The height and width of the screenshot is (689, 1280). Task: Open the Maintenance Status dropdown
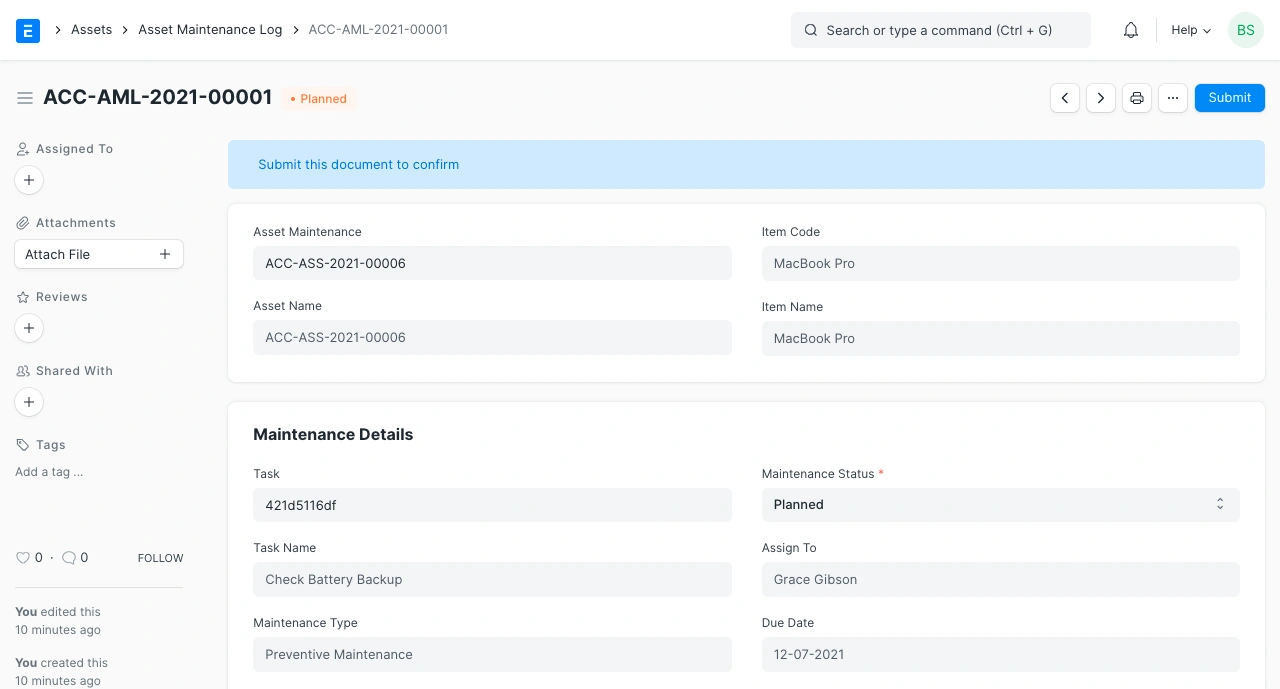coord(1000,505)
